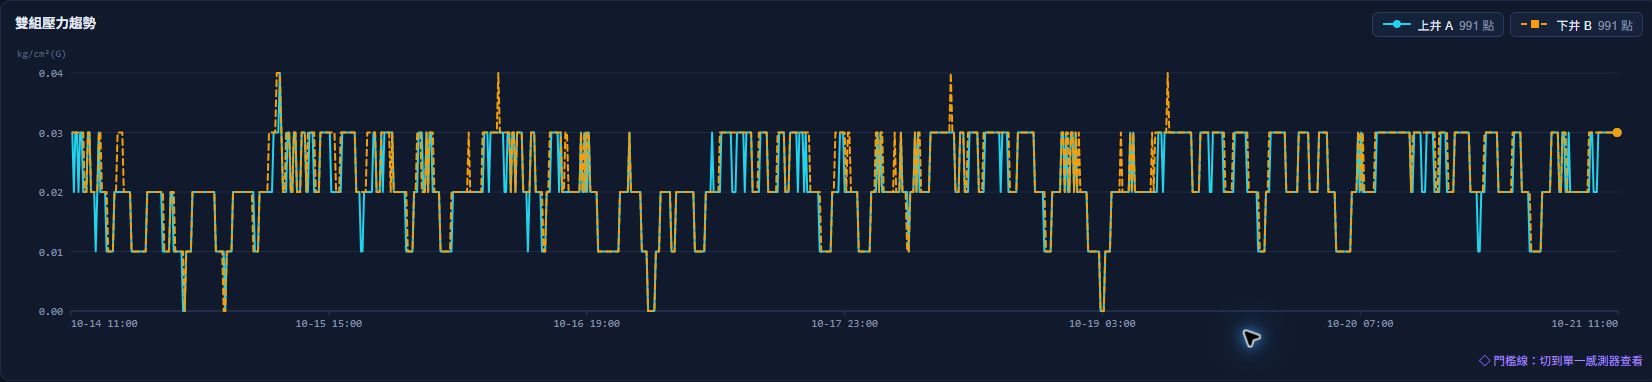Click the 0.00 y-axis value
Screen dimensions: 1652x382
tap(51, 312)
